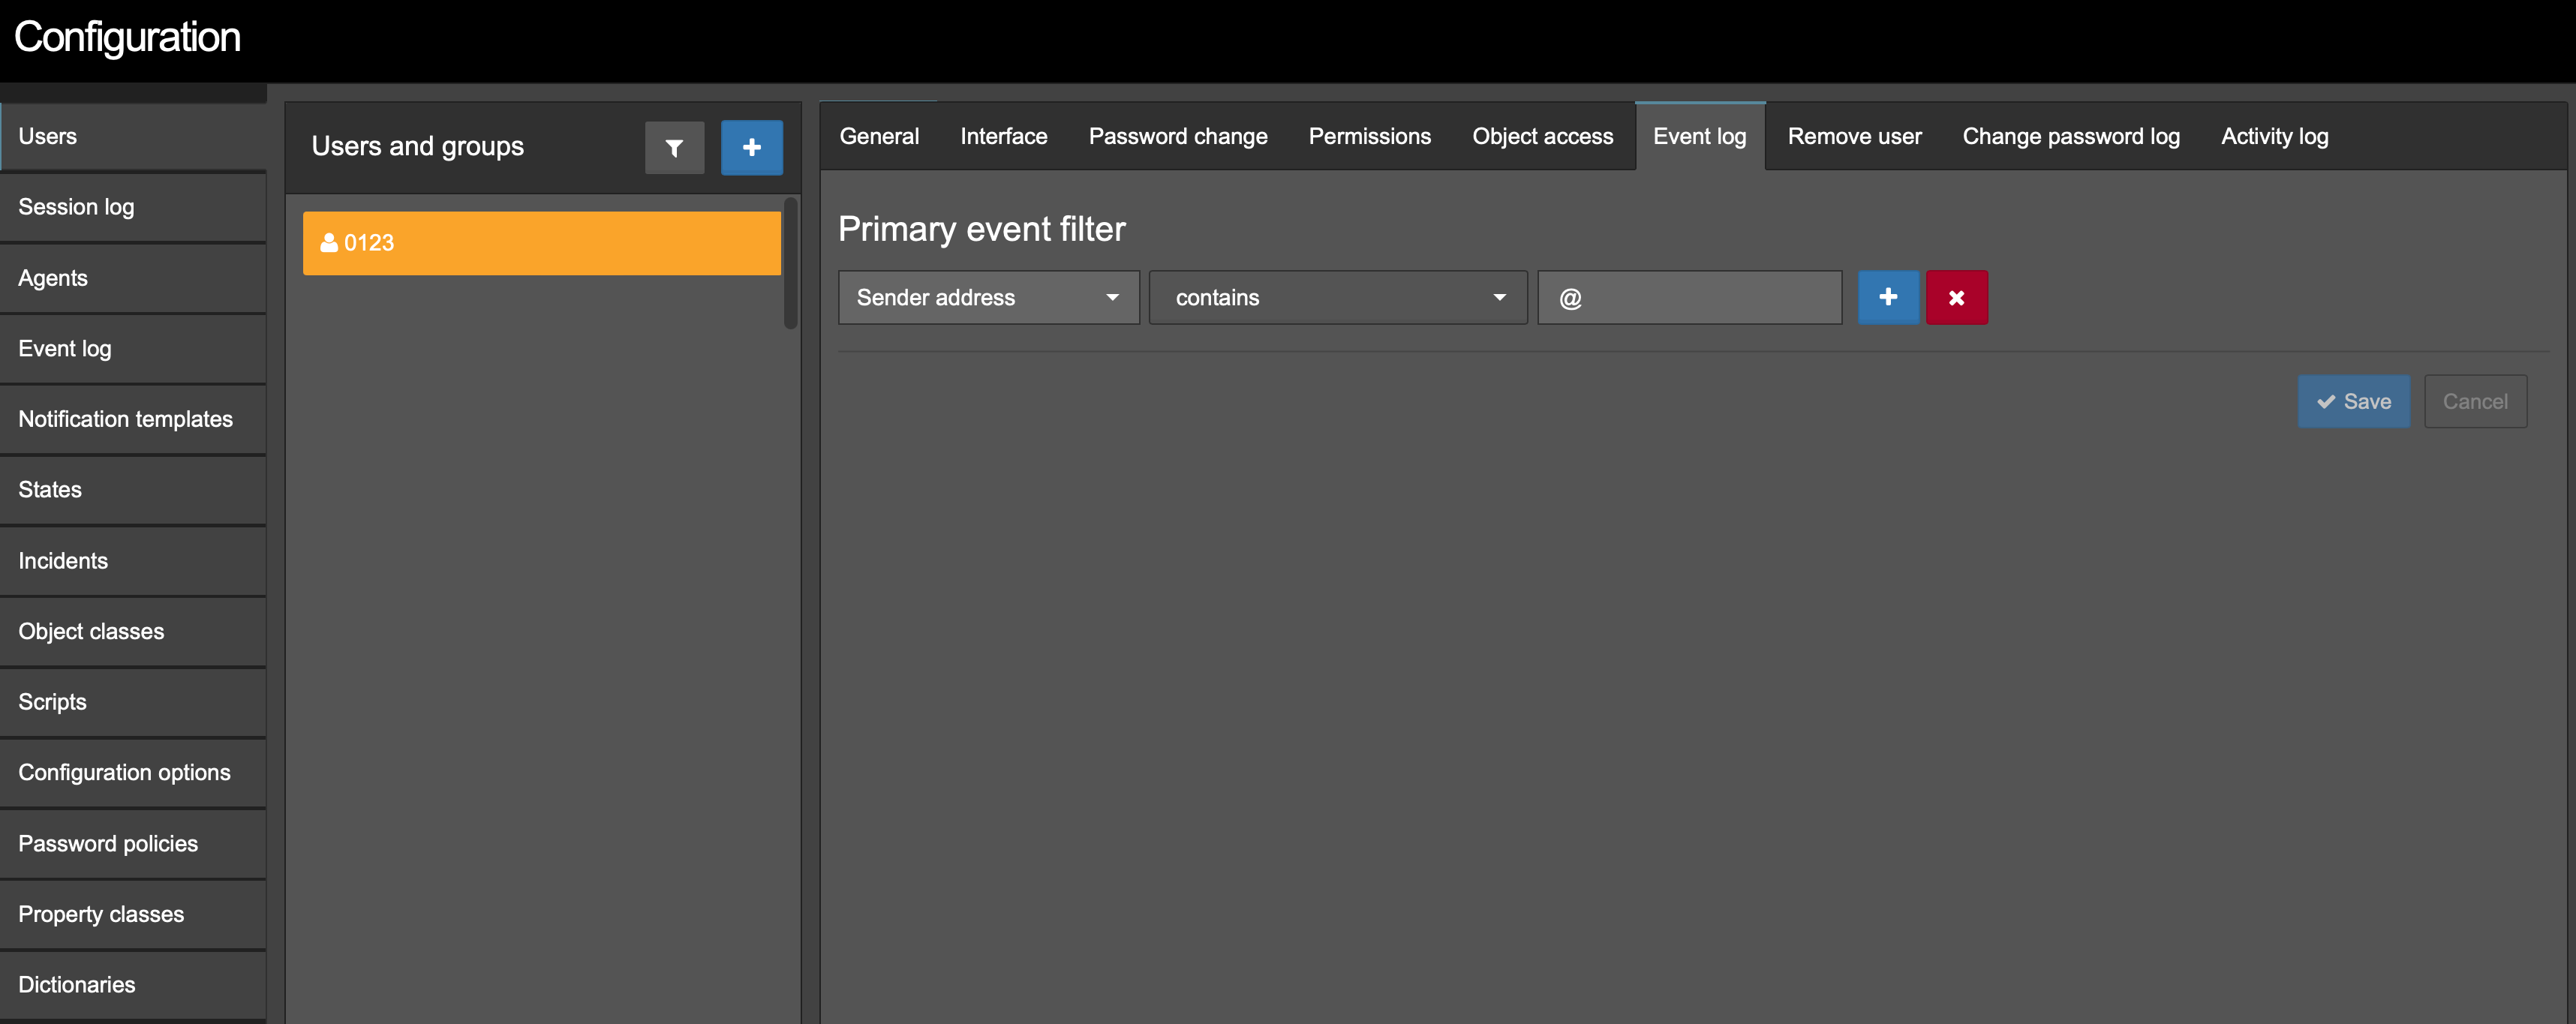
Task: Open Password policies in the sidebar
Action: pos(133,844)
